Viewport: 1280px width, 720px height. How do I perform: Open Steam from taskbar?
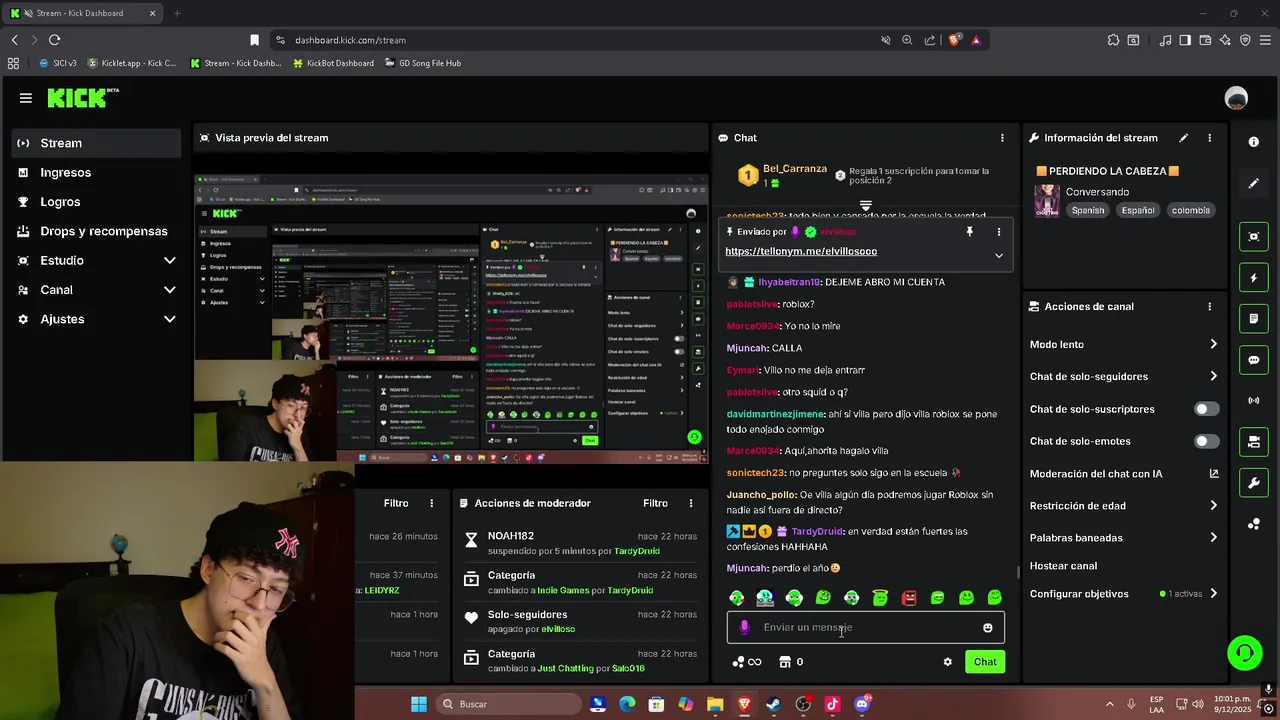click(x=774, y=704)
